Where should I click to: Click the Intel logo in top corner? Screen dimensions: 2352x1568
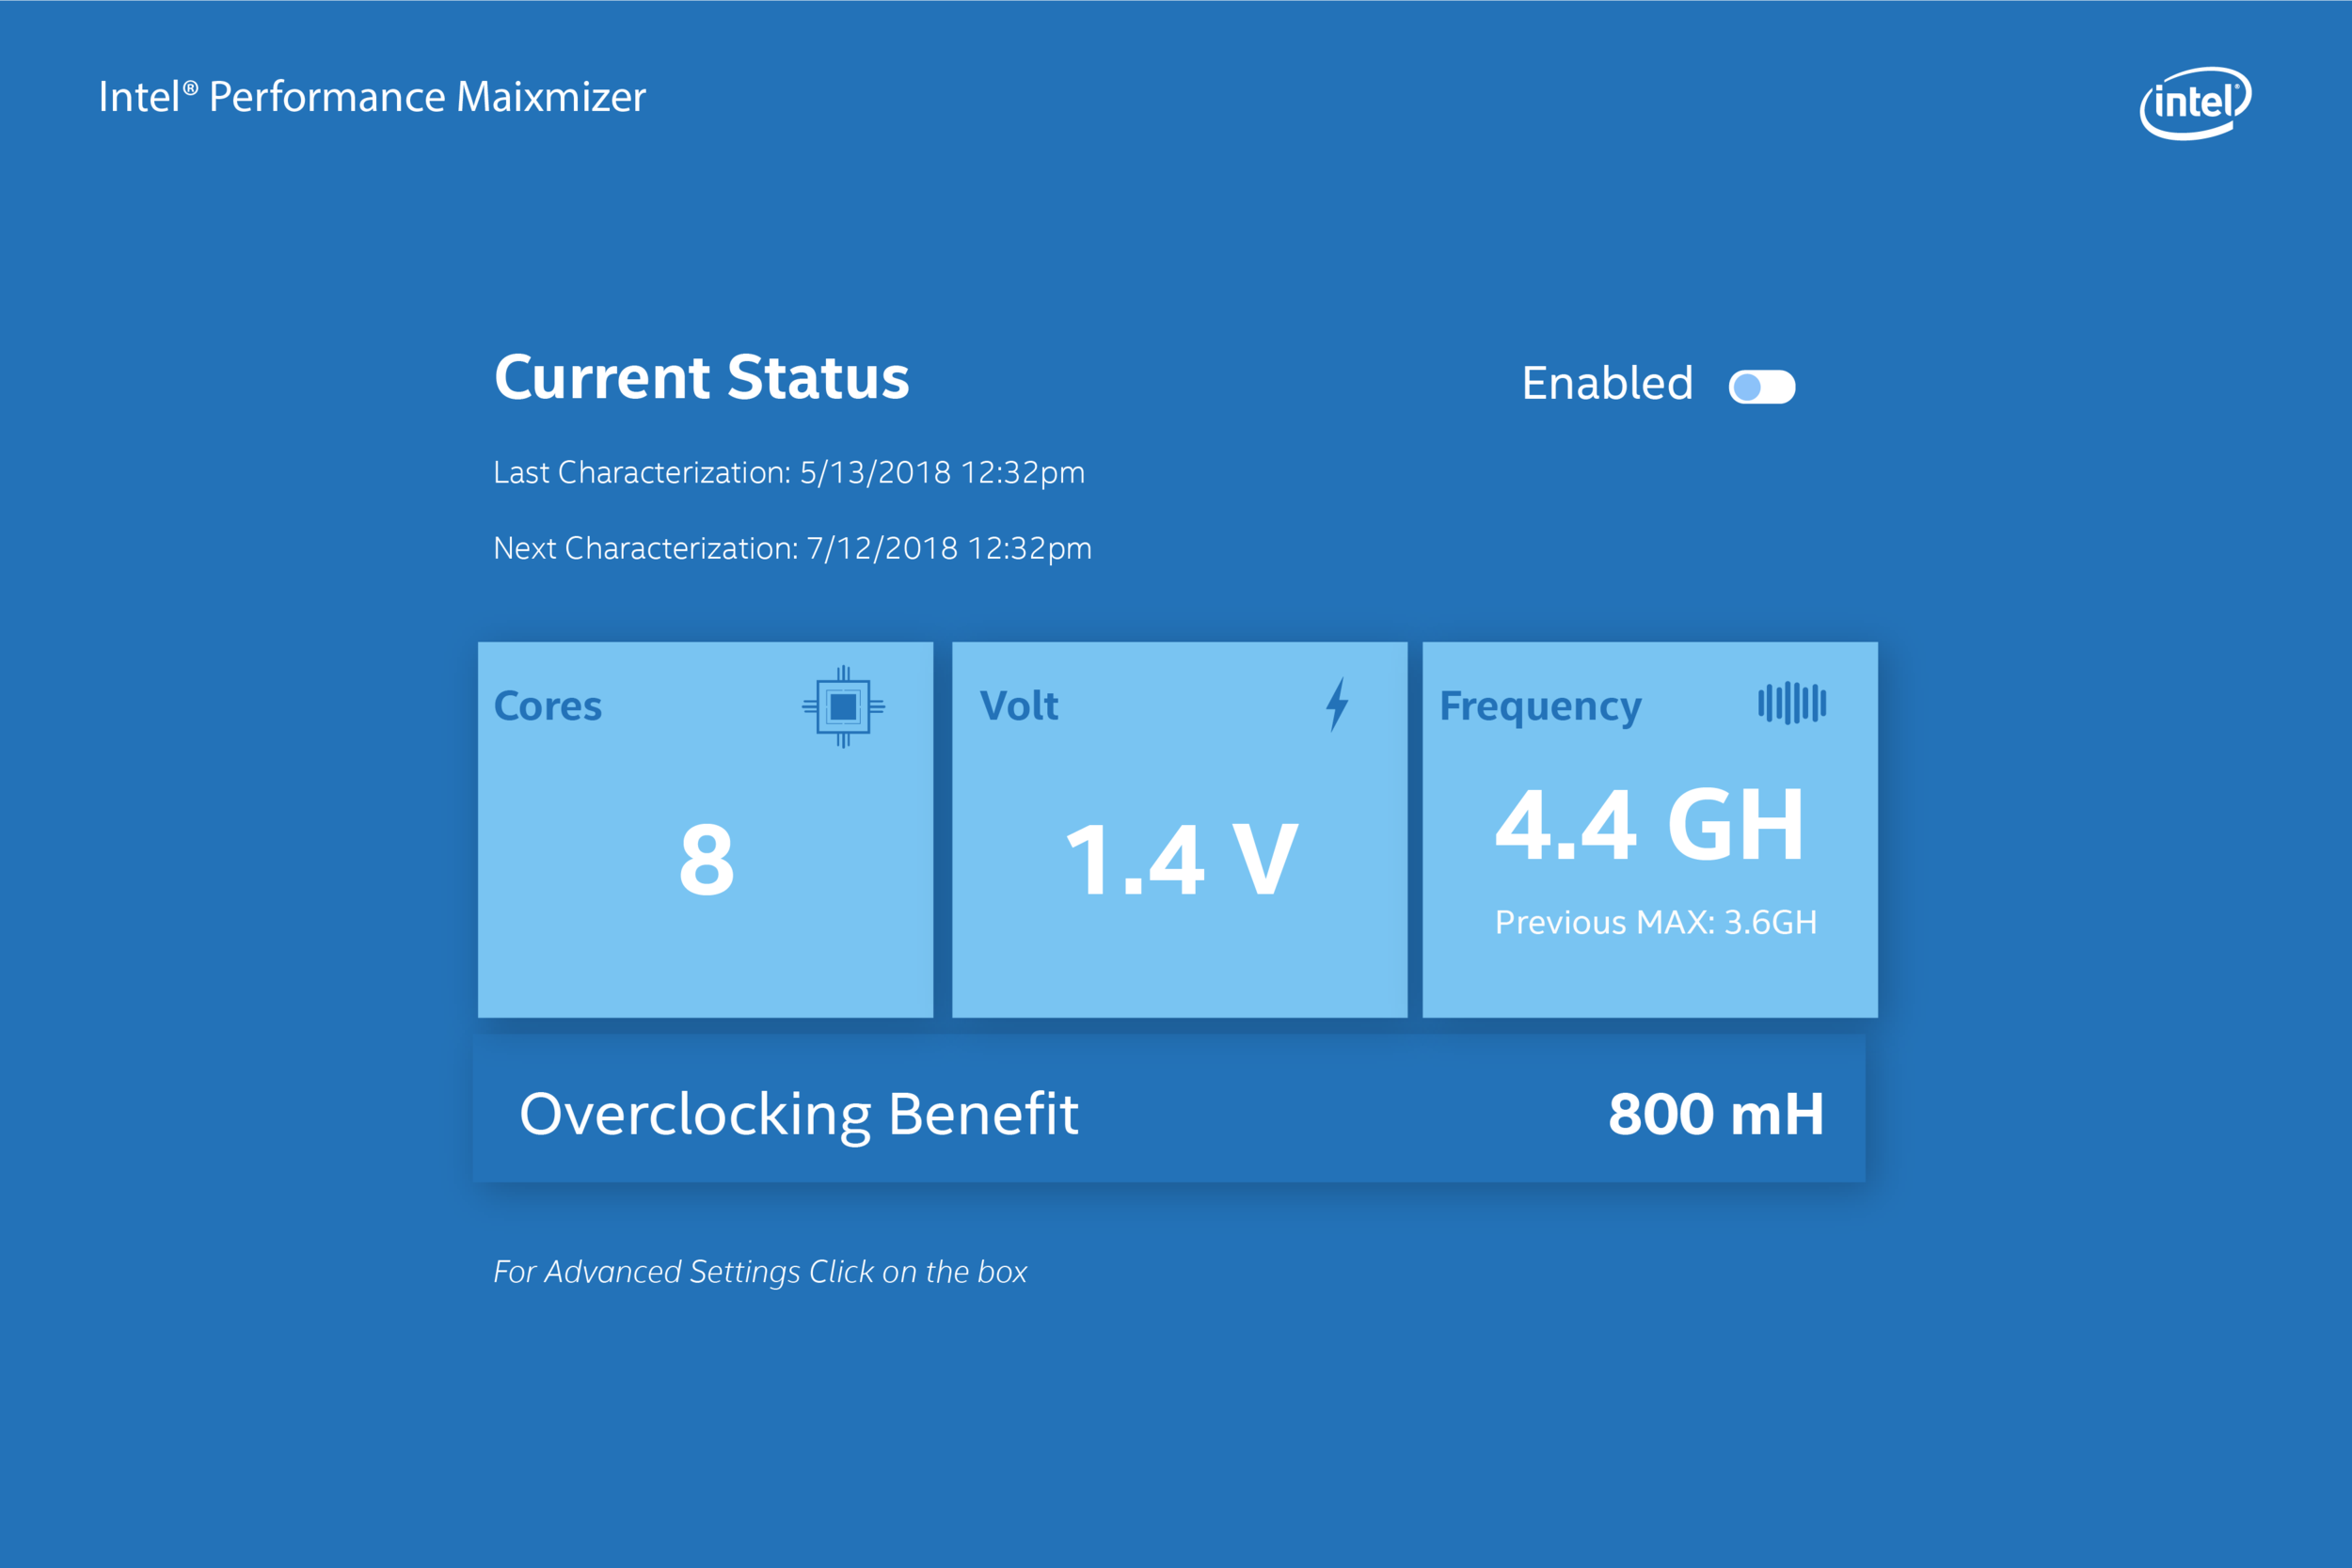[2195, 103]
